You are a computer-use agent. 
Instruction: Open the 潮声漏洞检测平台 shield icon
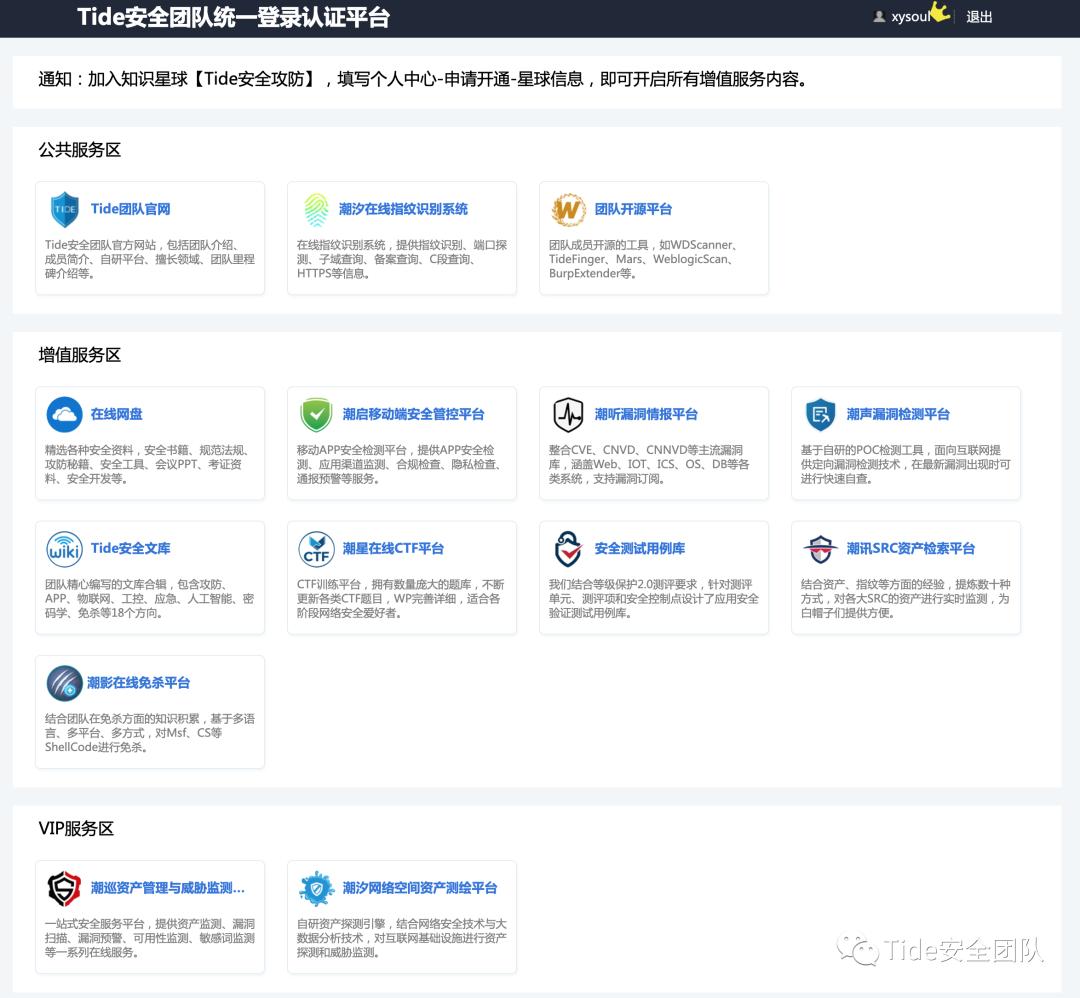[820, 414]
